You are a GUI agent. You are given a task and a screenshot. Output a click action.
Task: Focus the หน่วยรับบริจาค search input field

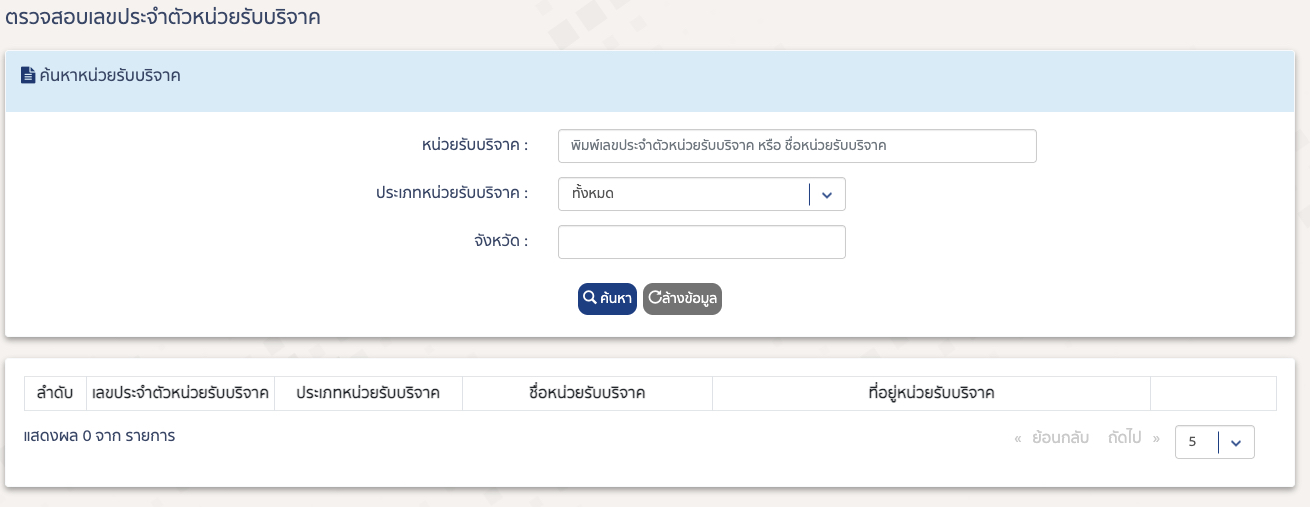[797, 146]
